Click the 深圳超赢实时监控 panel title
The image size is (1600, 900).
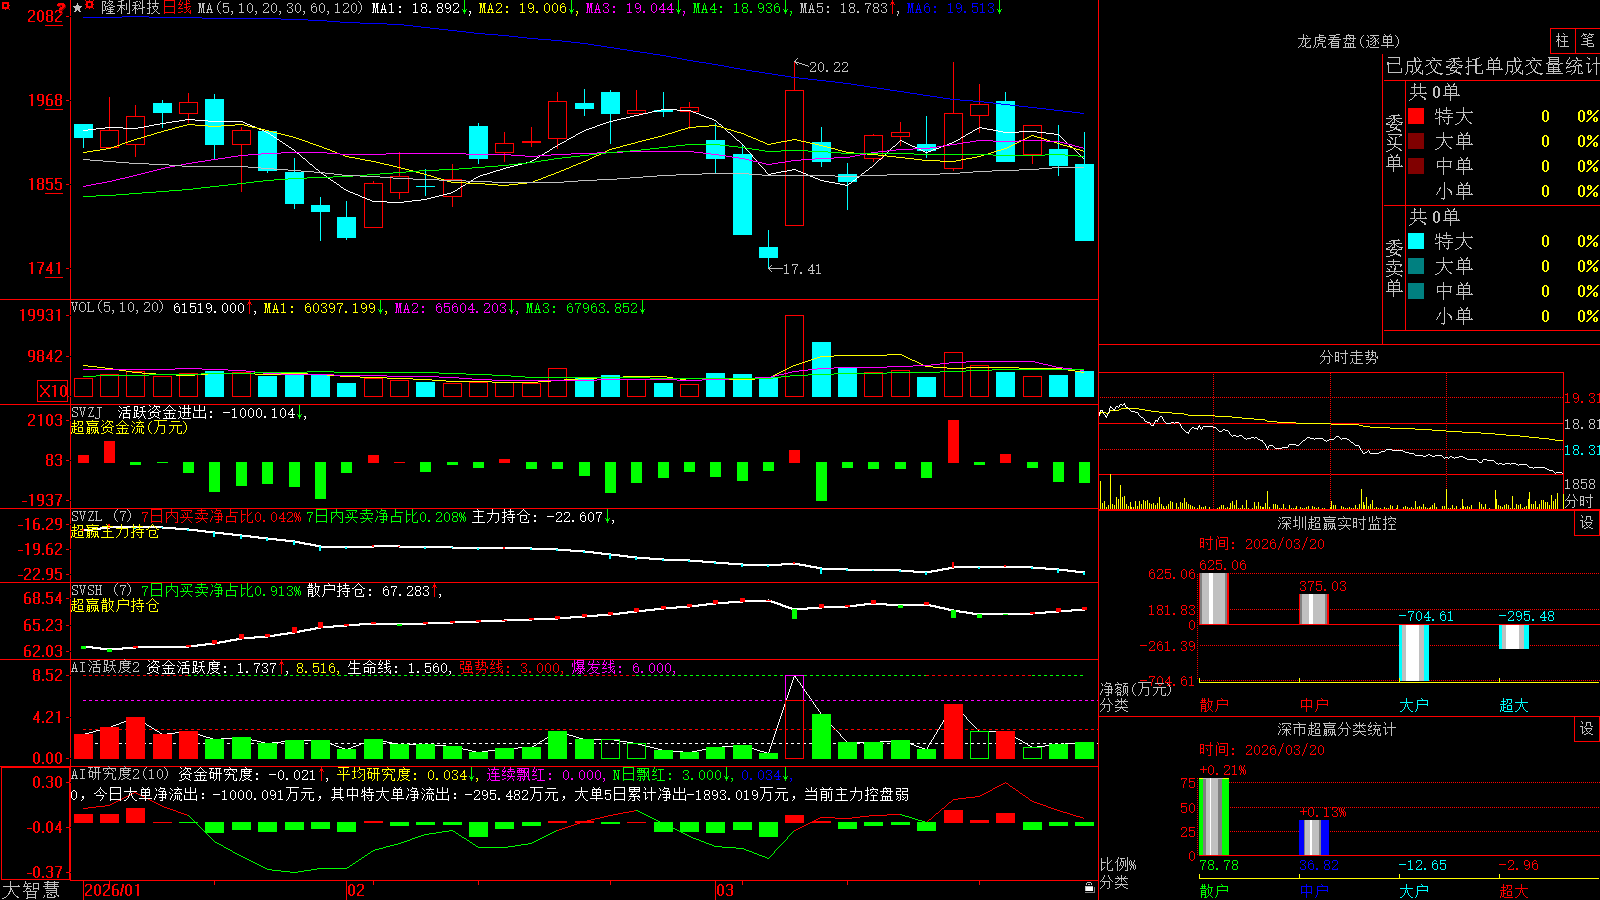click(x=1337, y=523)
